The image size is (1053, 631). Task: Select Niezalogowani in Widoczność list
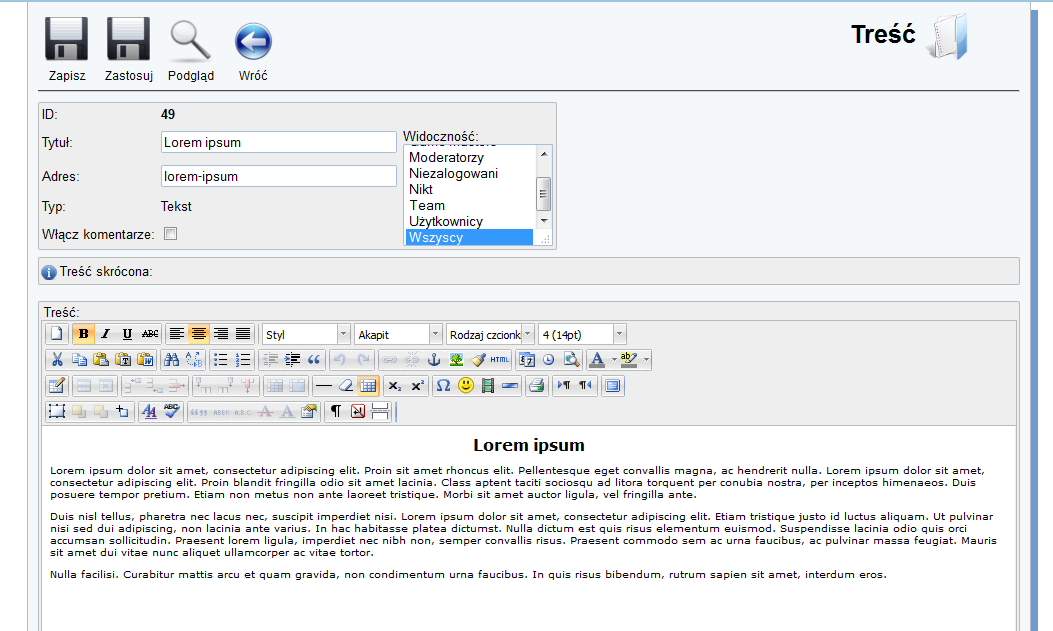pyautogui.click(x=469, y=173)
